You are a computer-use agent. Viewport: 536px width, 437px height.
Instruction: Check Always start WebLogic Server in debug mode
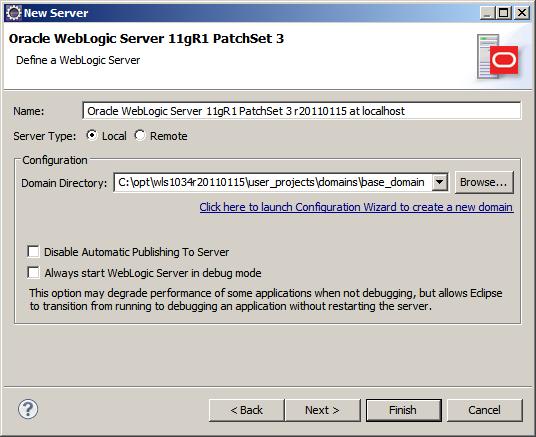point(33,273)
